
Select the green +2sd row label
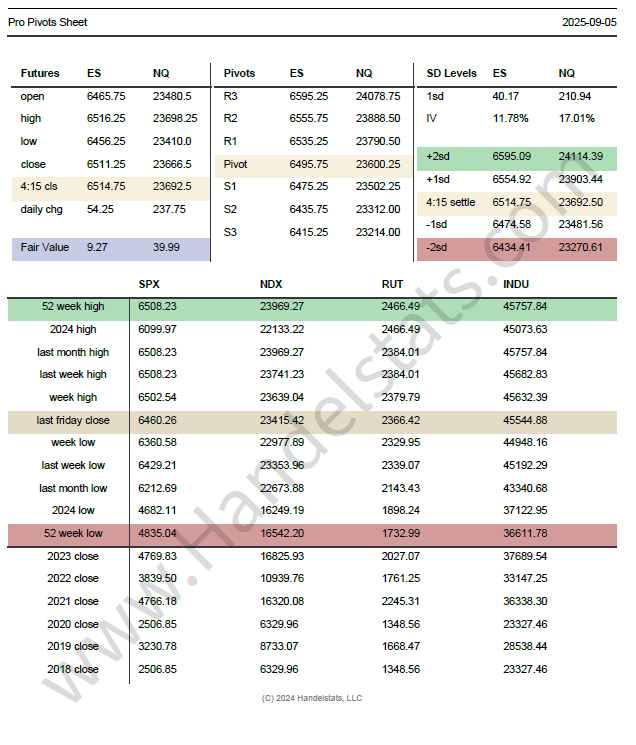439,157
